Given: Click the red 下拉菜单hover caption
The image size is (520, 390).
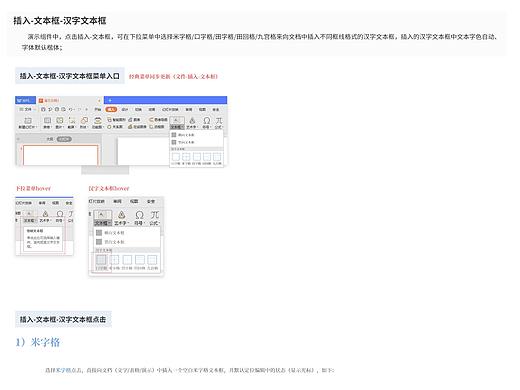Looking at the screenshot, I should point(33,188).
